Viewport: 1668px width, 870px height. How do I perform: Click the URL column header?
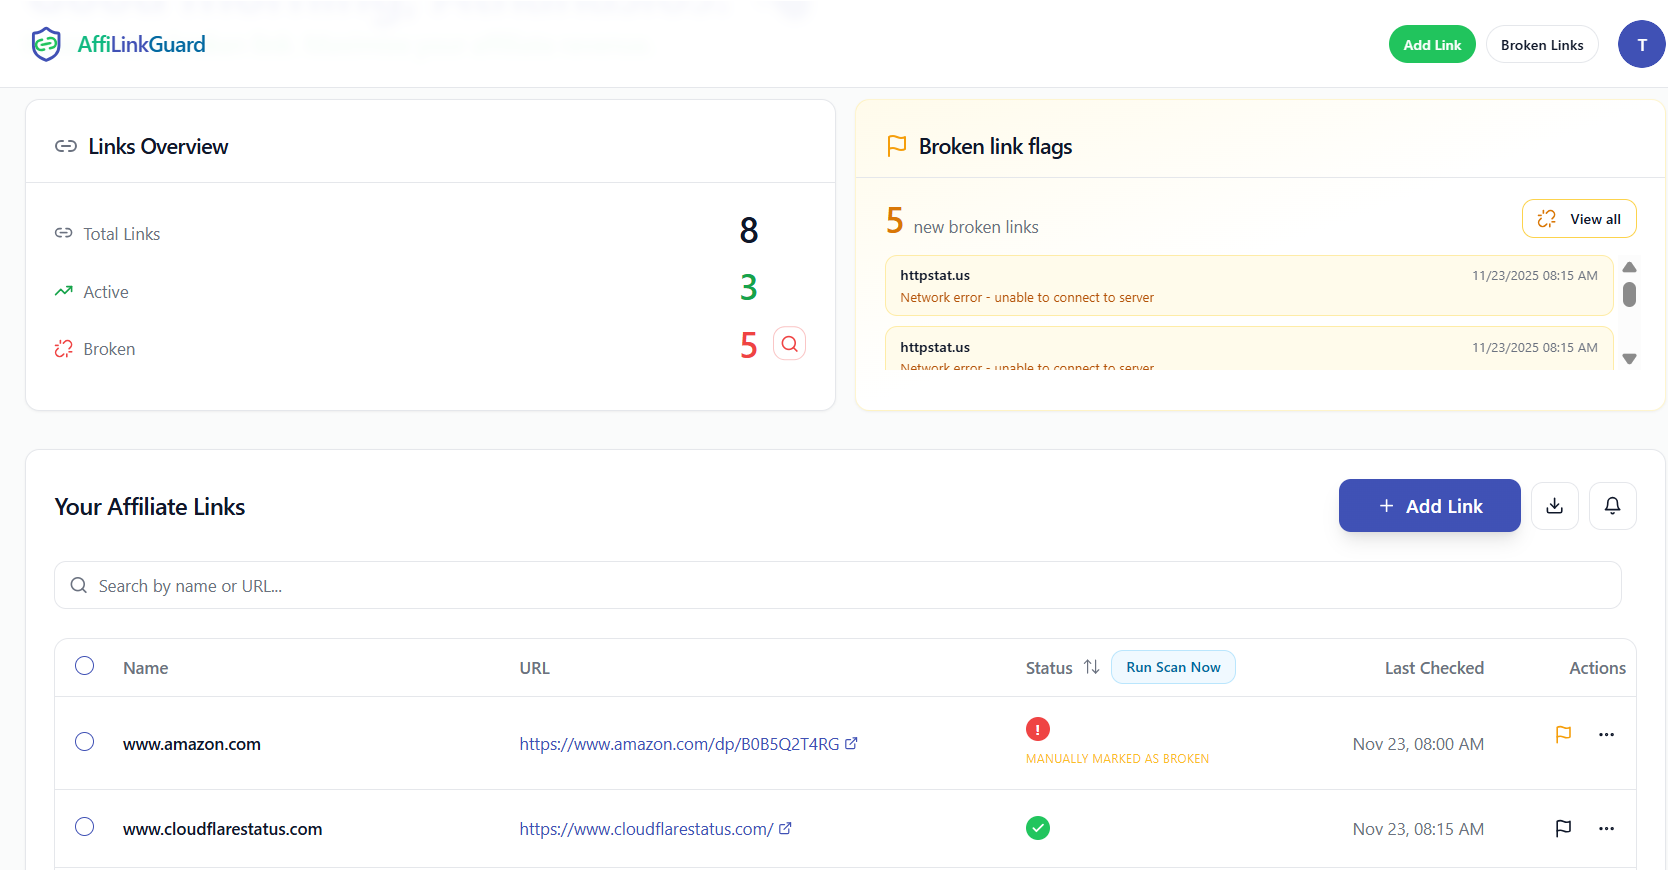pos(534,668)
